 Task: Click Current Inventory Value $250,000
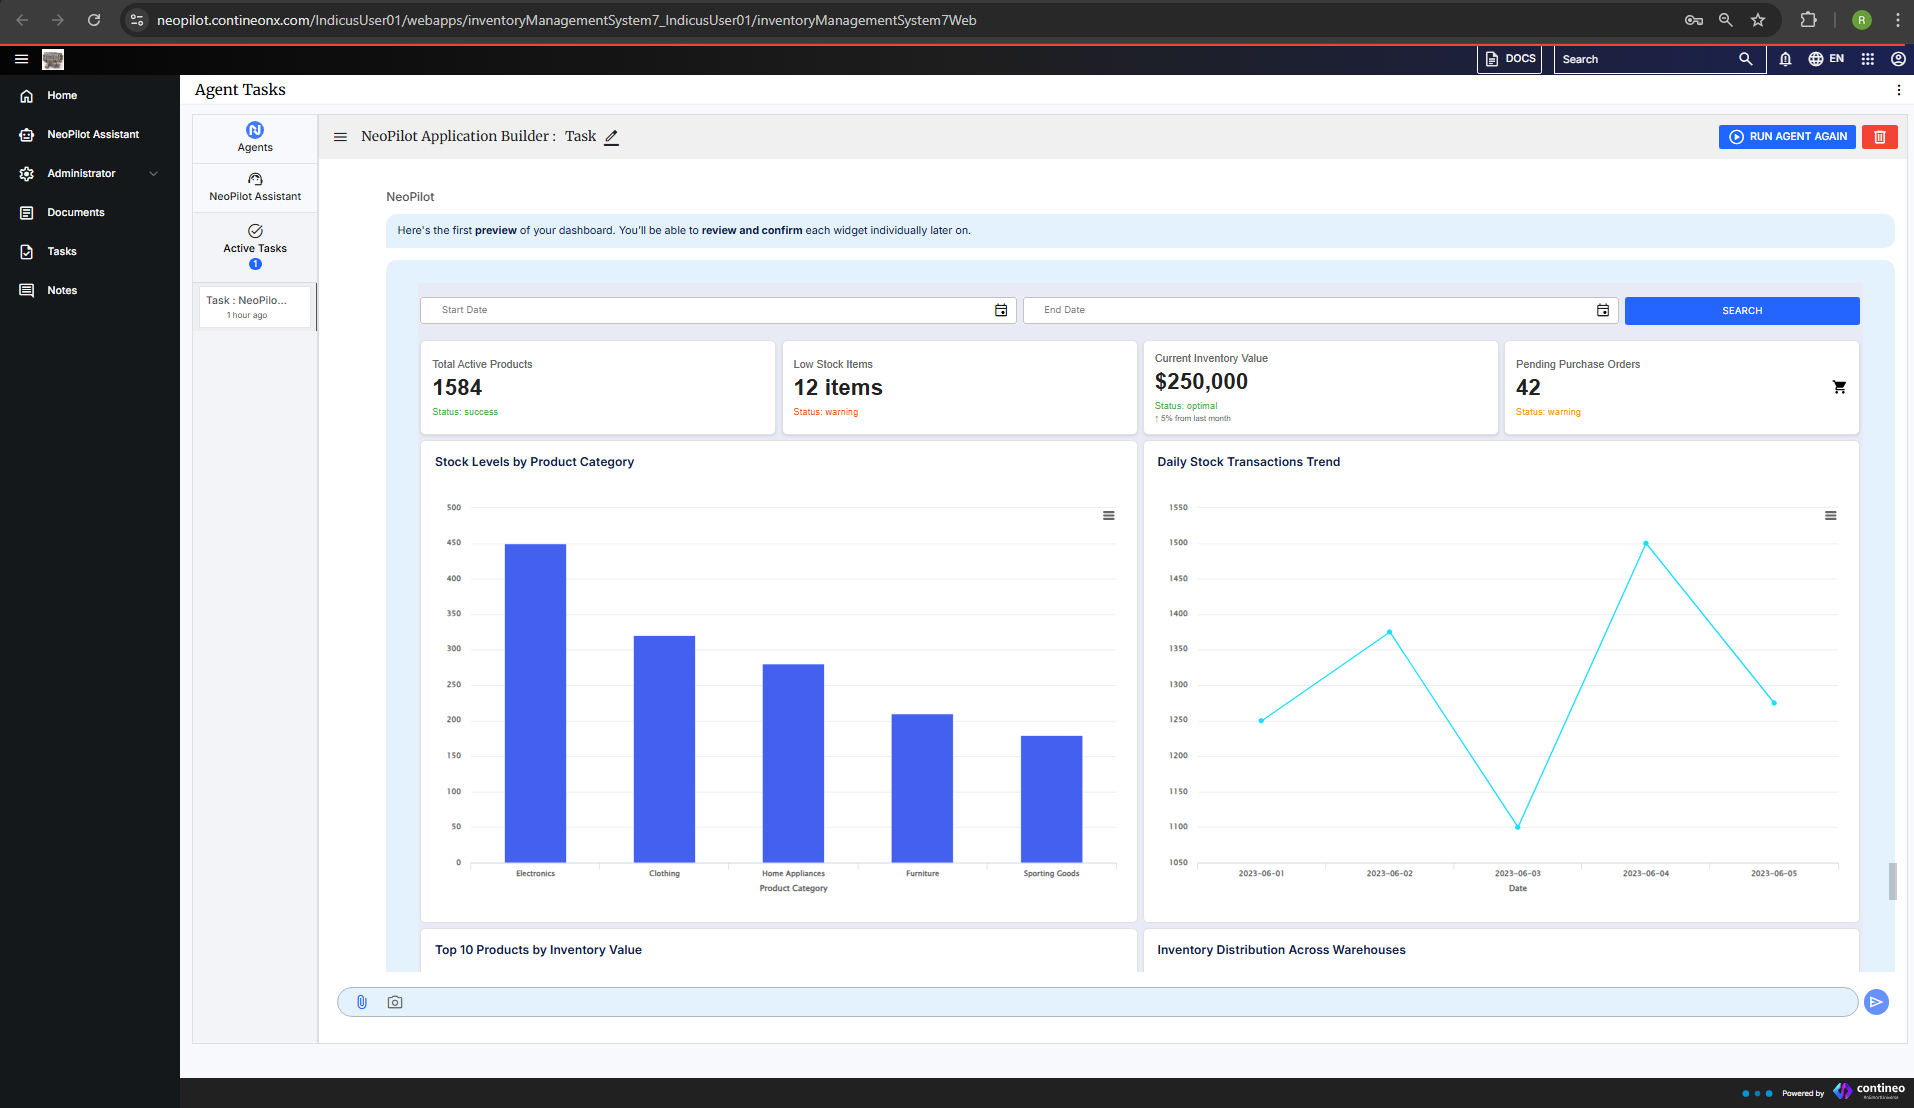1201,382
